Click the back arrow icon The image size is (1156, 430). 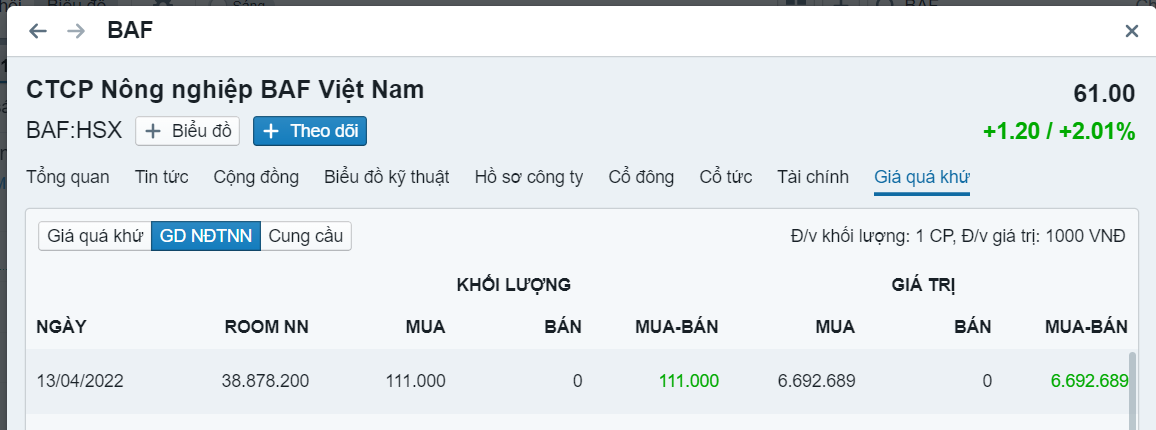pos(38,31)
